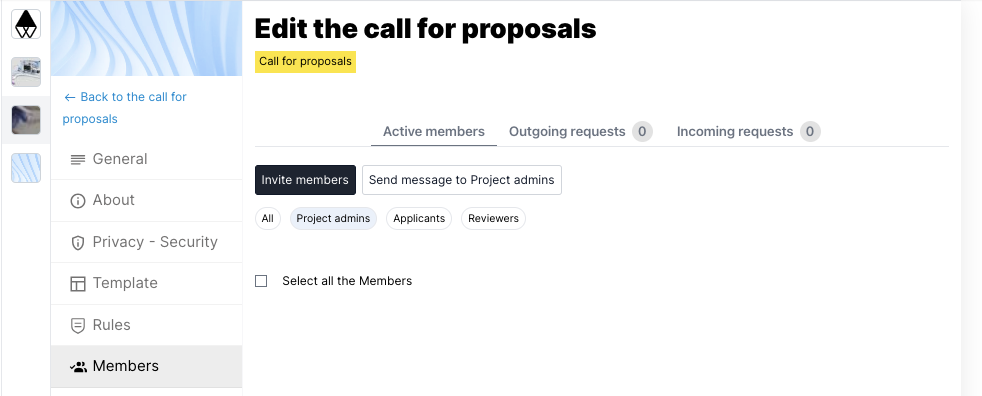The width and height of the screenshot is (982, 396).
Task: Click the Template layout icon
Action: coord(78,284)
